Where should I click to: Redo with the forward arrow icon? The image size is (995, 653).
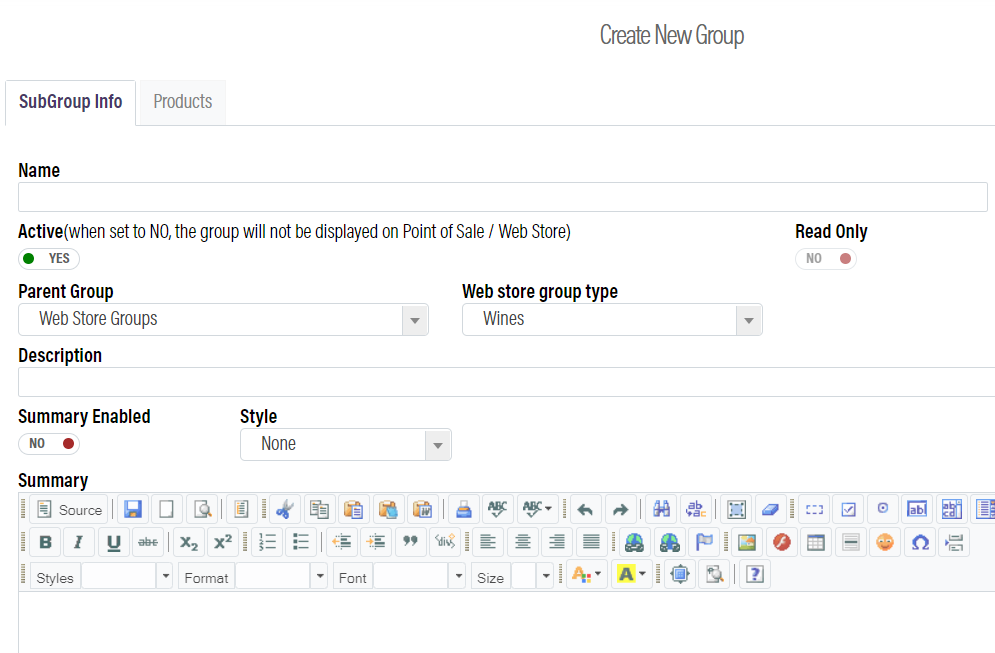pos(620,510)
